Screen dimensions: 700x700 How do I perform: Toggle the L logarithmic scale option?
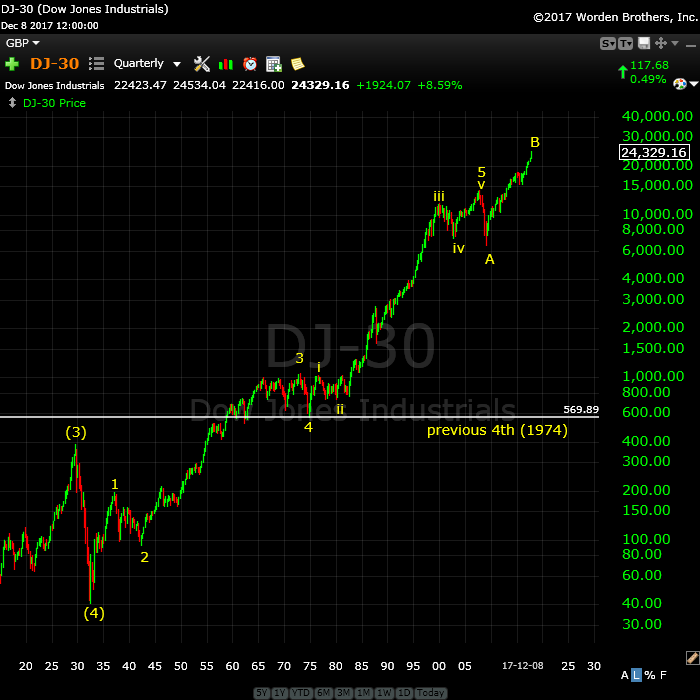pyautogui.click(x=636, y=675)
